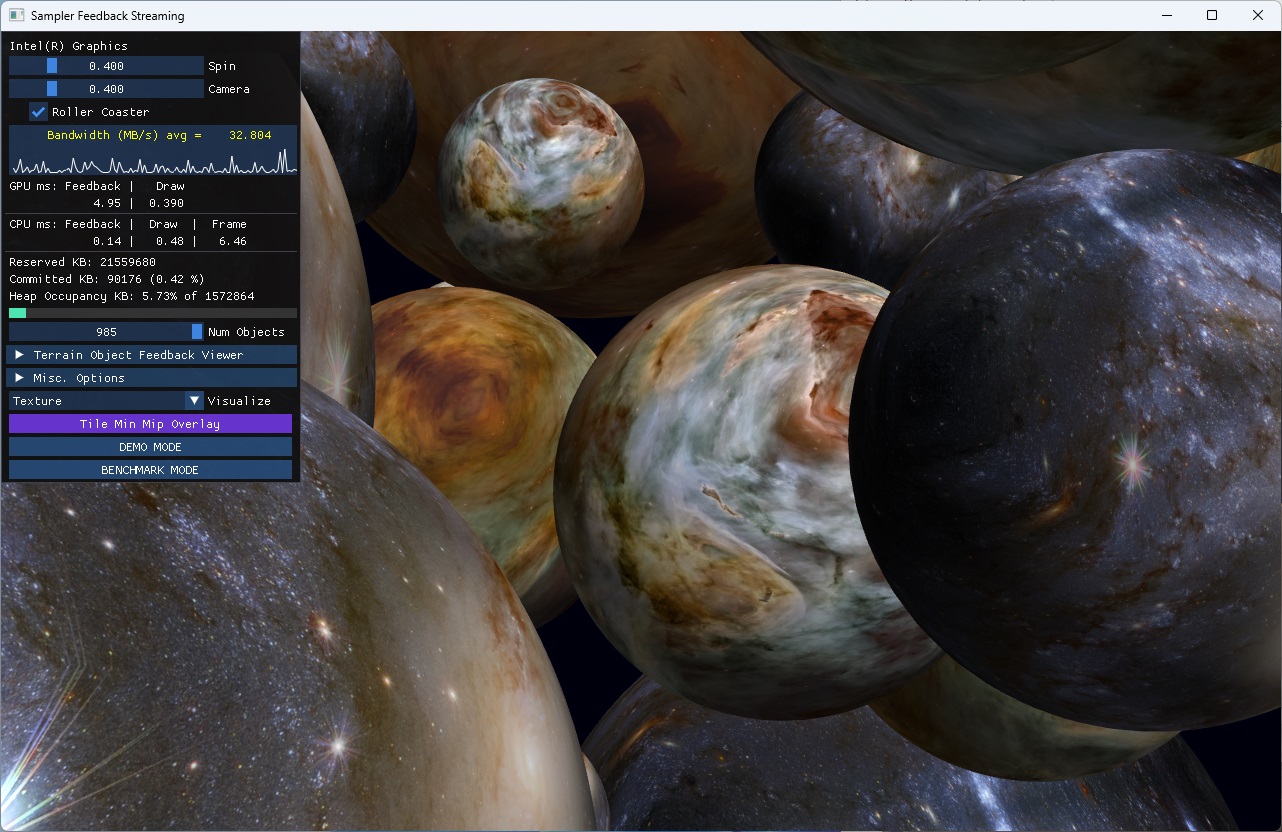Click the heap occupancy progress bar
Image resolution: width=1282 pixels, height=832 pixels.
[x=153, y=314]
